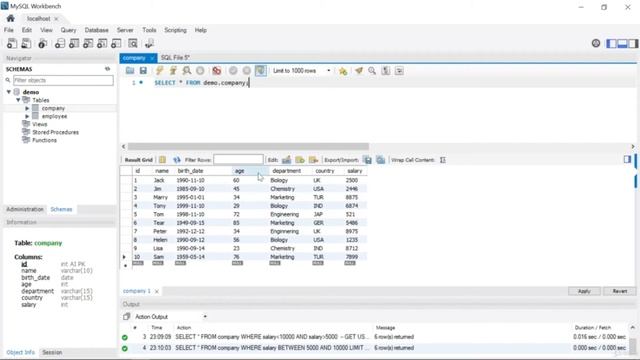Switch to the SQL File 5* tab

click(175, 58)
